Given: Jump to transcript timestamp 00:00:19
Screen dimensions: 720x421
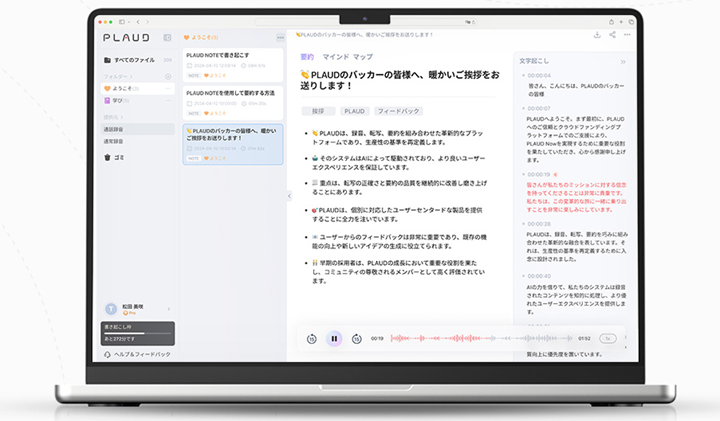Looking at the screenshot, I should tap(539, 174).
